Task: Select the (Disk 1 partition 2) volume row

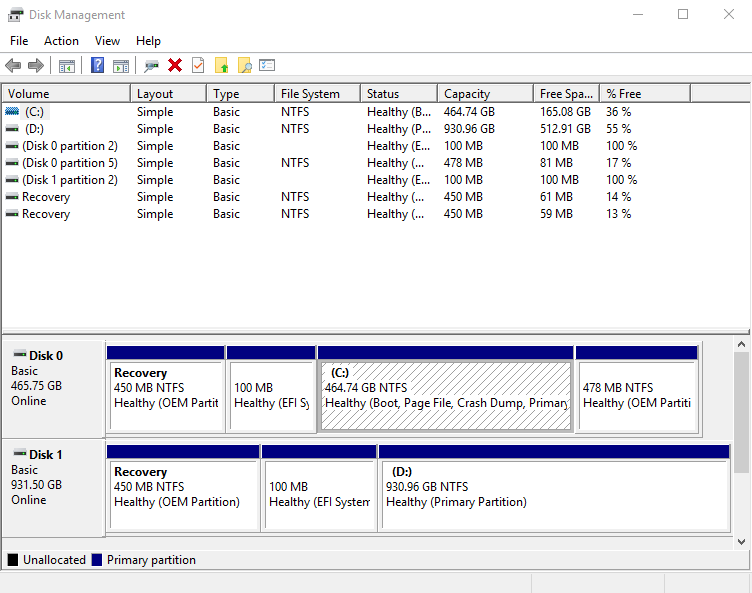Action: 70,180
